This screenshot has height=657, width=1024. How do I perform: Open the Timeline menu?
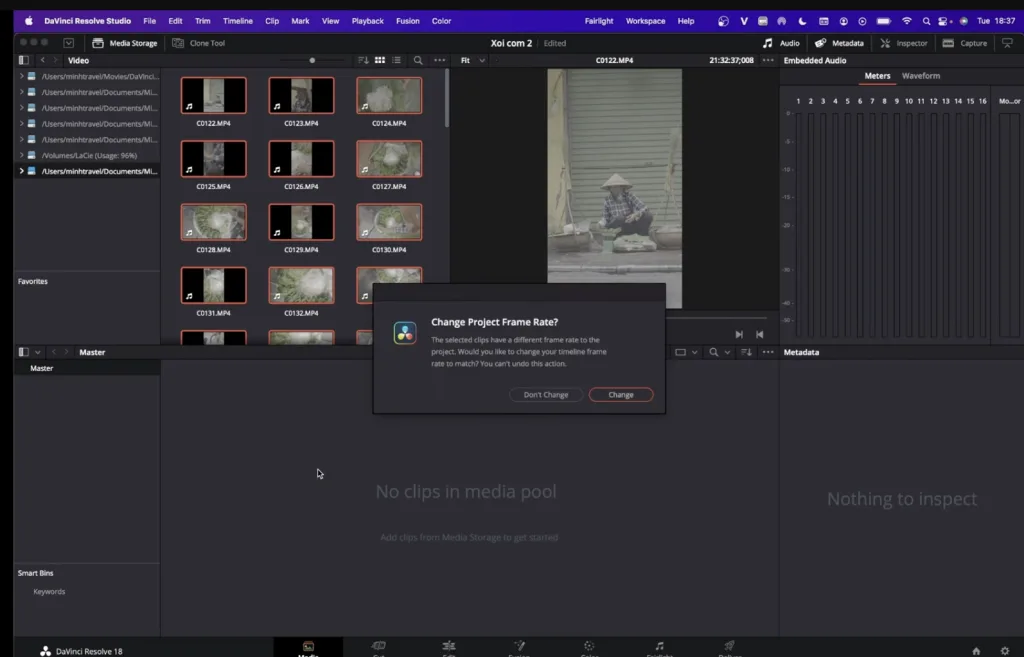(x=238, y=21)
